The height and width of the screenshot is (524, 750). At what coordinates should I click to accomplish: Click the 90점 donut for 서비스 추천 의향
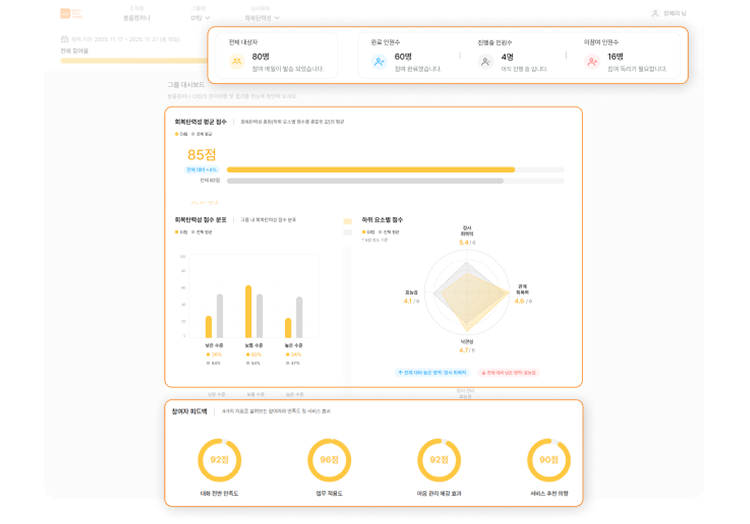[x=549, y=460]
